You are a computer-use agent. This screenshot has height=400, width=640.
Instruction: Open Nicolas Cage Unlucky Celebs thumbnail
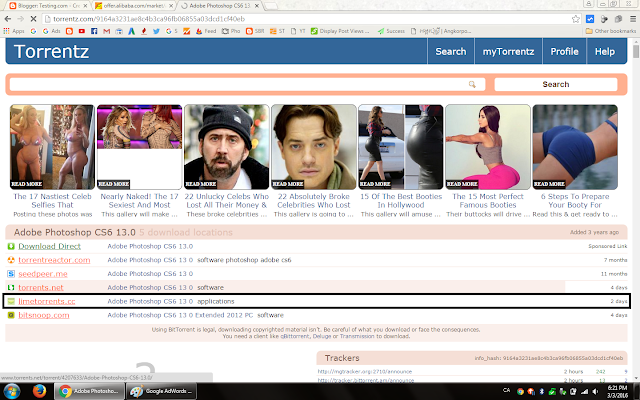(x=227, y=147)
